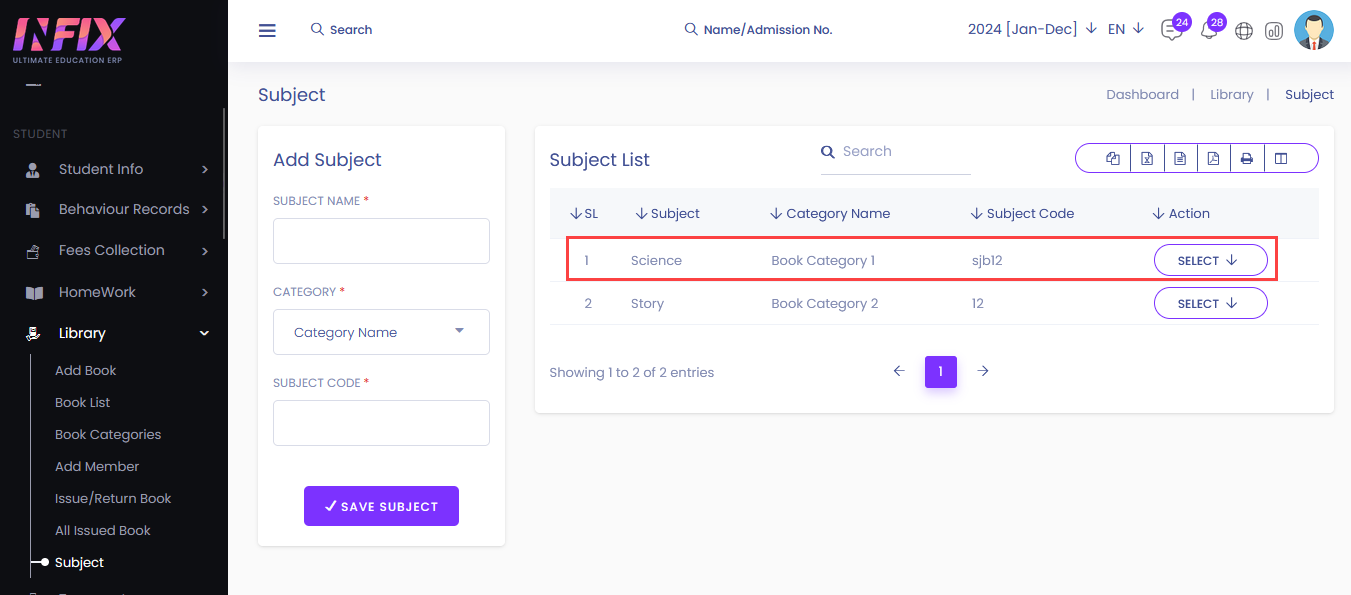Screen dimensions: 1351x595
Task: Click the Save Subject button
Action: coord(381,506)
